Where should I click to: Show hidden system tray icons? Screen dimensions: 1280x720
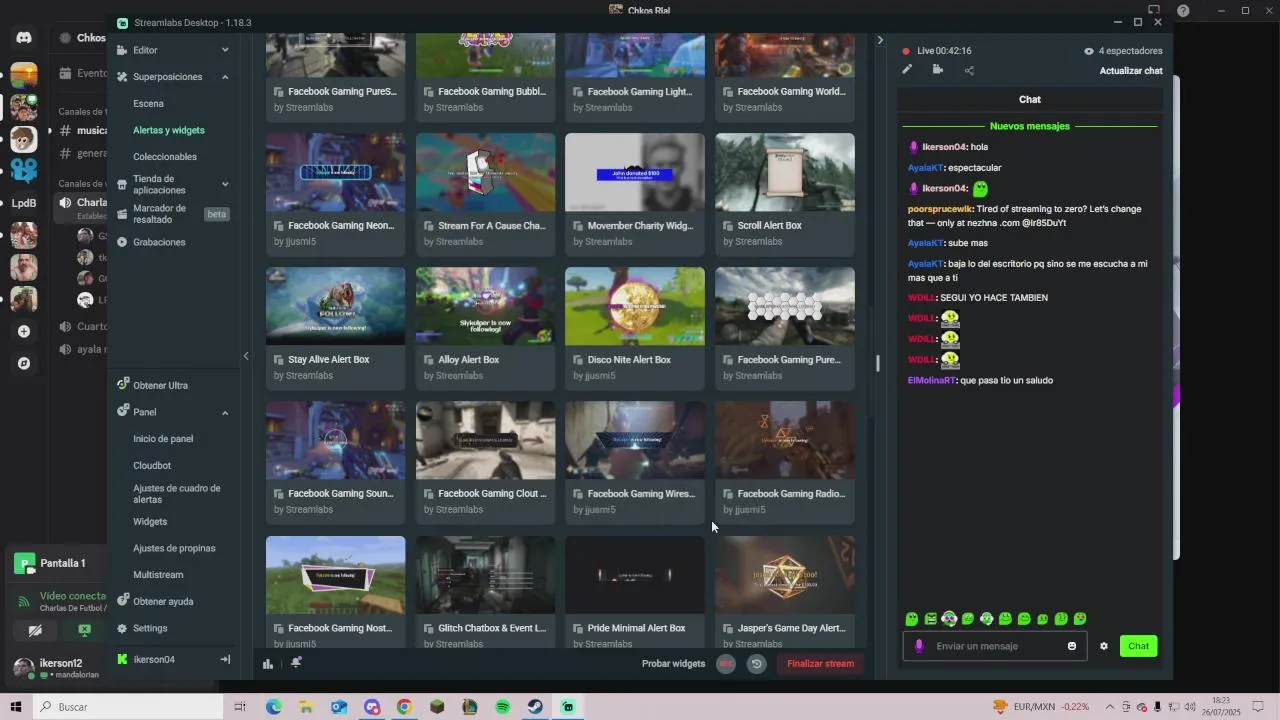1109,707
